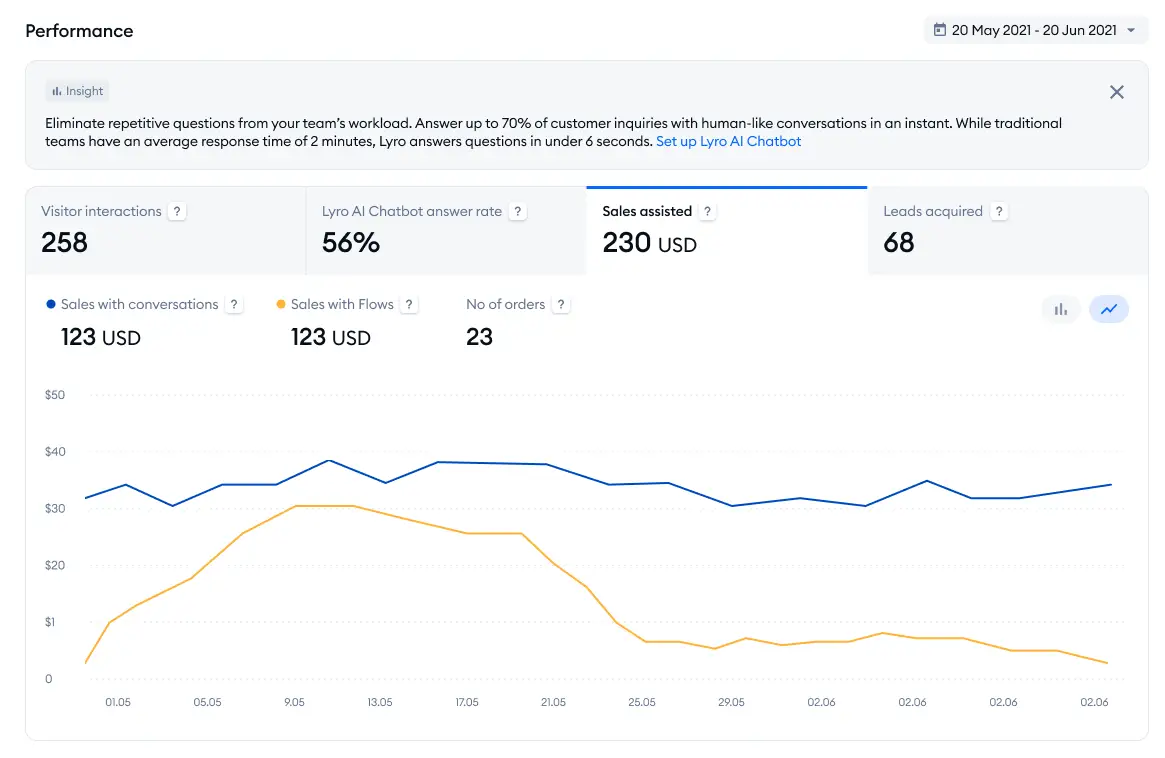Select the Visitor interactions tab
Image resolution: width=1165 pixels, height=758 pixels.
[x=166, y=230]
